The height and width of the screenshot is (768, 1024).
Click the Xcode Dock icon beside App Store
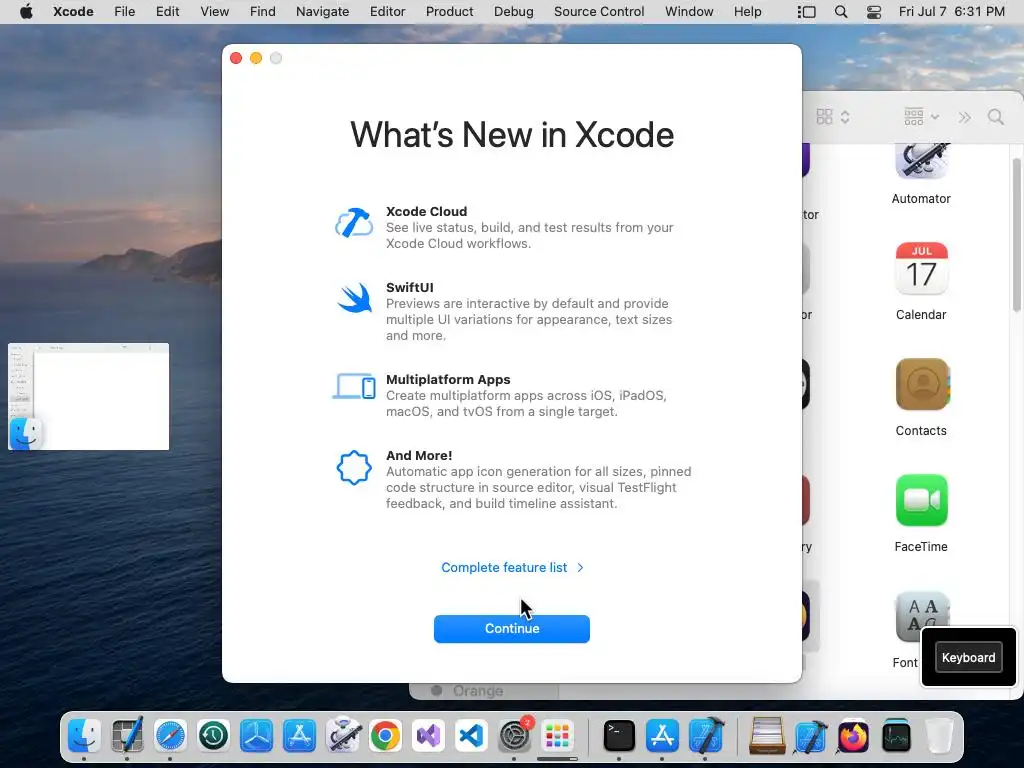[706, 736]
